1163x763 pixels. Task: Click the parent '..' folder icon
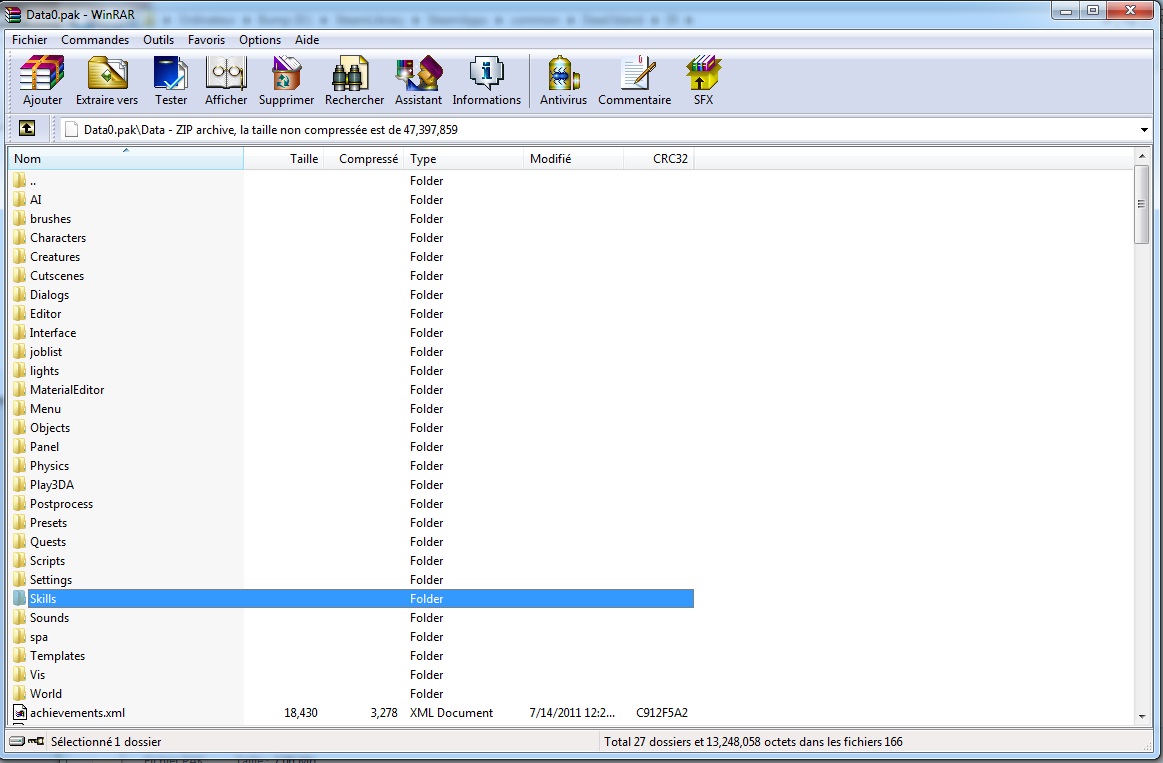pos(19,180)
